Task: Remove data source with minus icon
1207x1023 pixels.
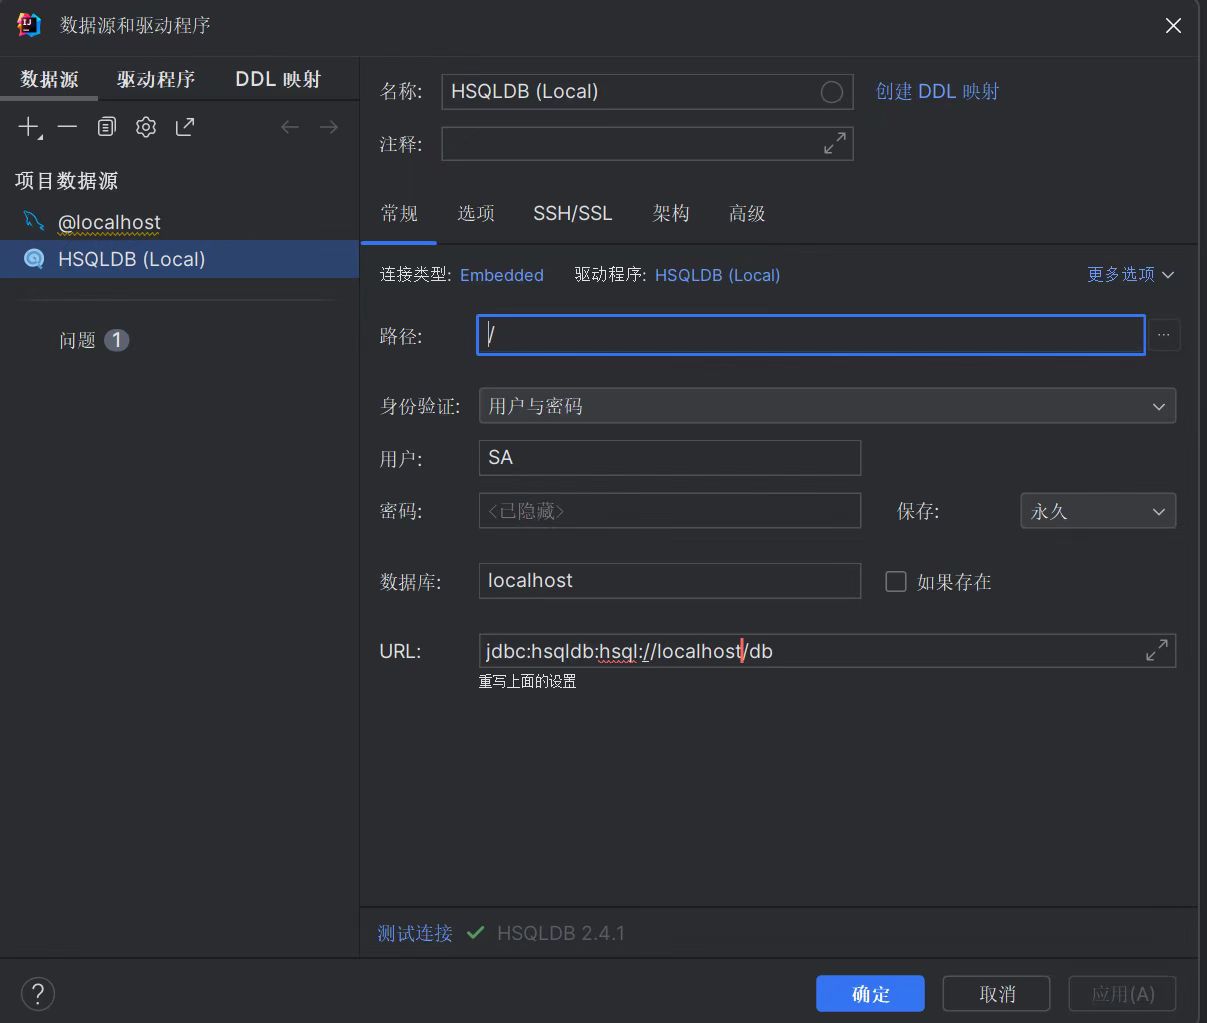Action: (67, 127)
